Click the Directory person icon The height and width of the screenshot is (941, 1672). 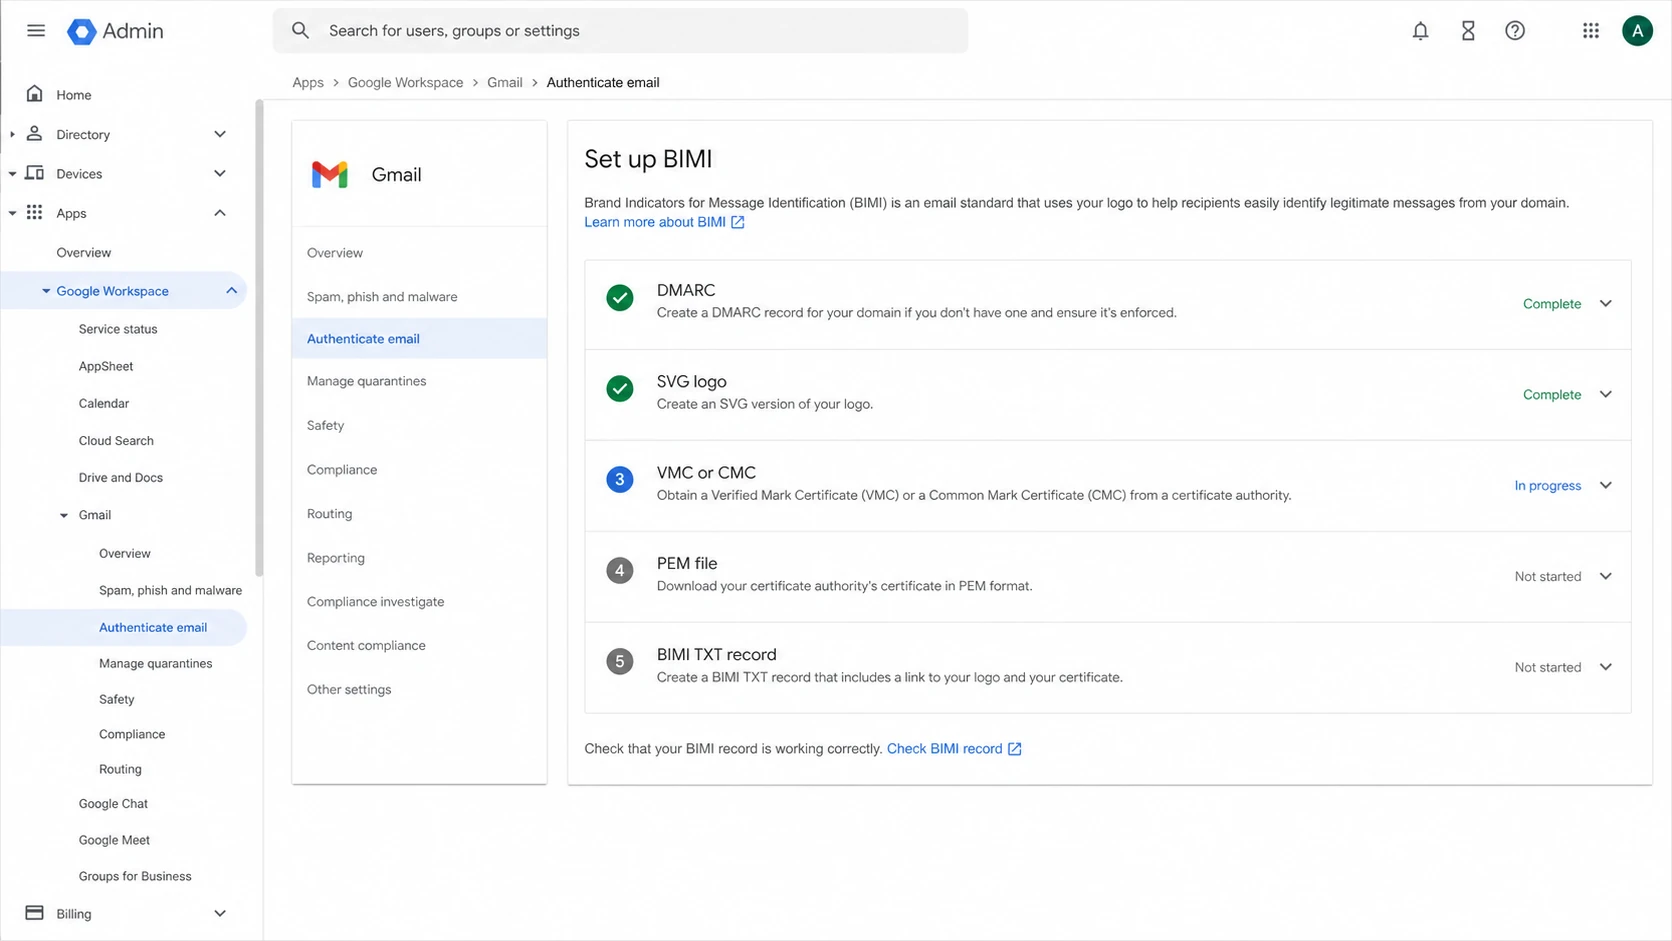(35, 133)
